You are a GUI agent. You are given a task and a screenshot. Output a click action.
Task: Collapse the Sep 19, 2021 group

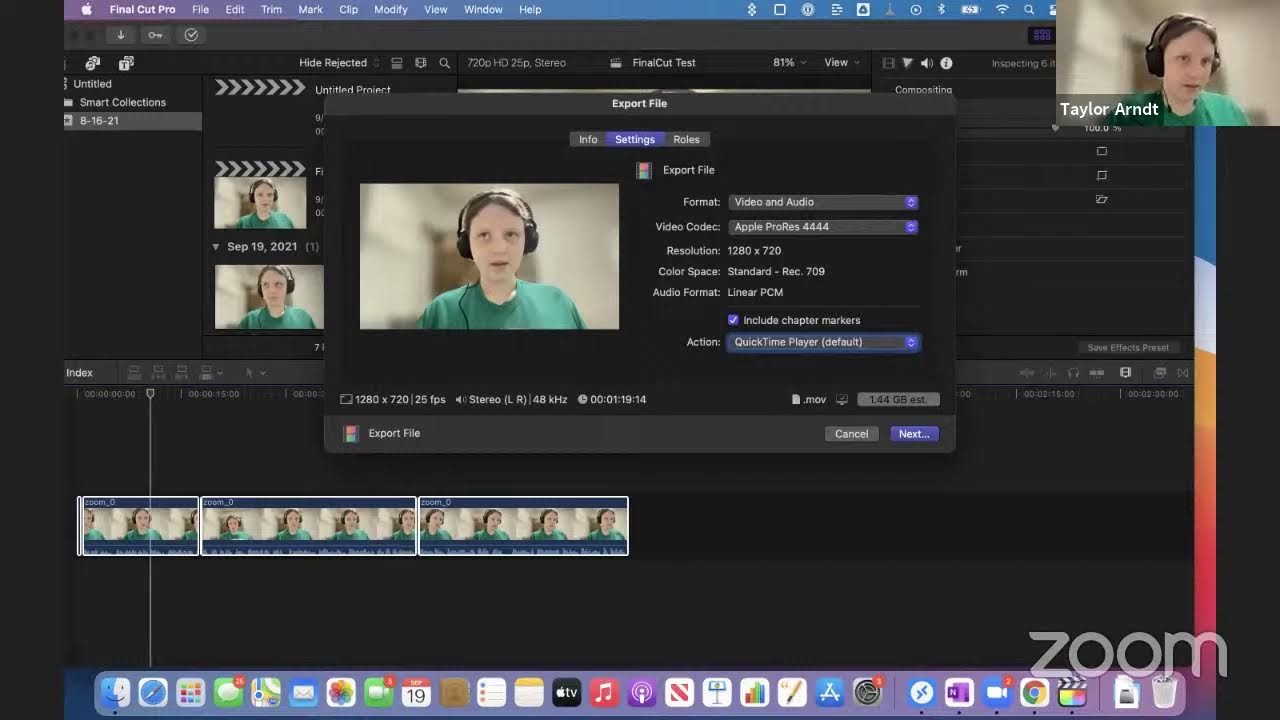pos(216,246)
